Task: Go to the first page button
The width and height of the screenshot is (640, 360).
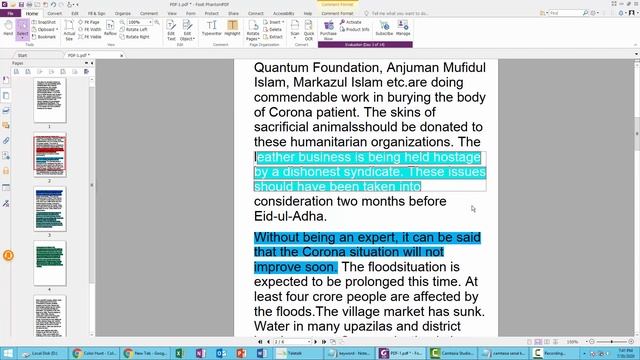Action: 260,342
